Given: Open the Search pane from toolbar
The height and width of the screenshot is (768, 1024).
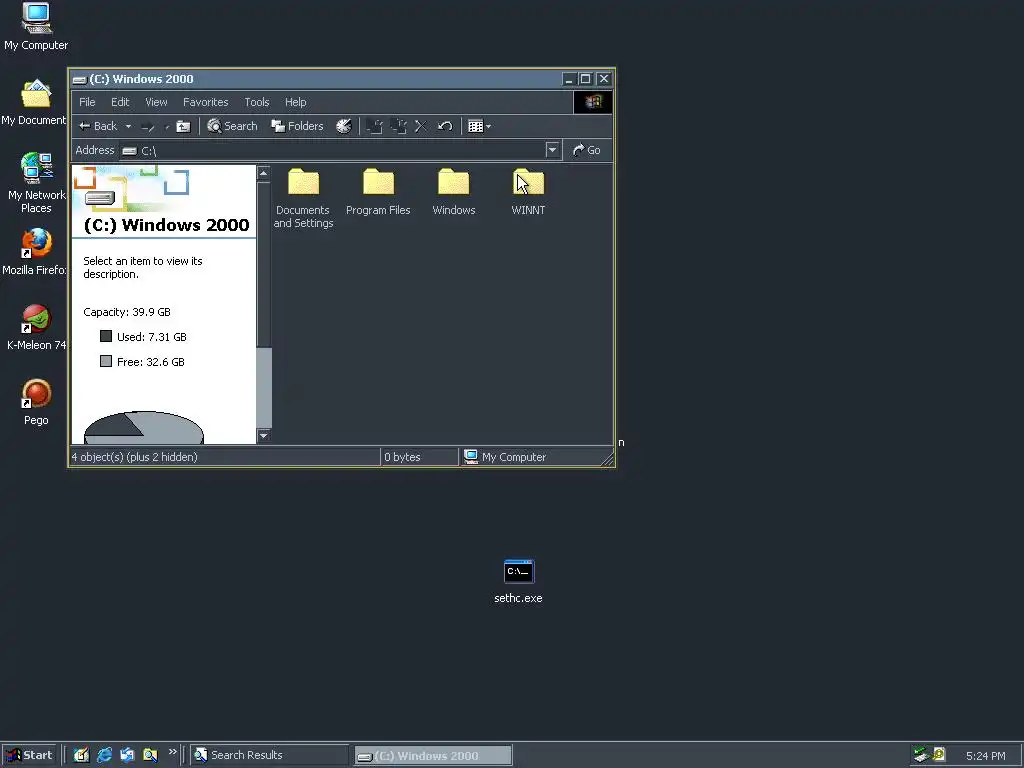Looking at the screenshot, I should point(232,126).
